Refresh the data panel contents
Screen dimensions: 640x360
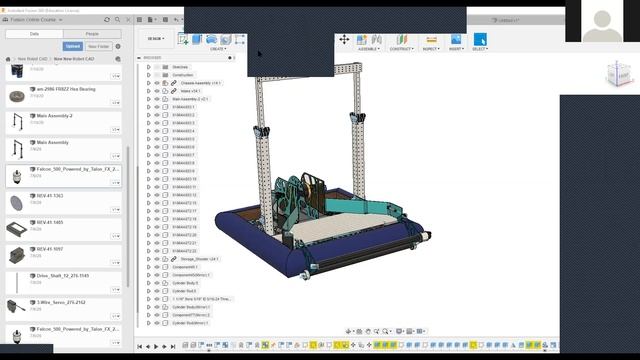[107, 20]
